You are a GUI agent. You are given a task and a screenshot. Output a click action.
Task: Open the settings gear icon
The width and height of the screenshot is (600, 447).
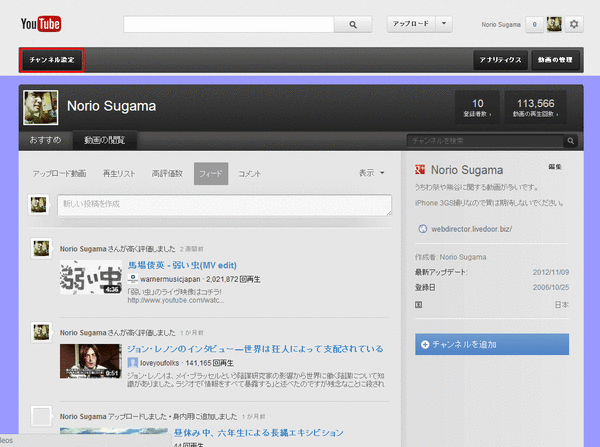click(574, 24)
